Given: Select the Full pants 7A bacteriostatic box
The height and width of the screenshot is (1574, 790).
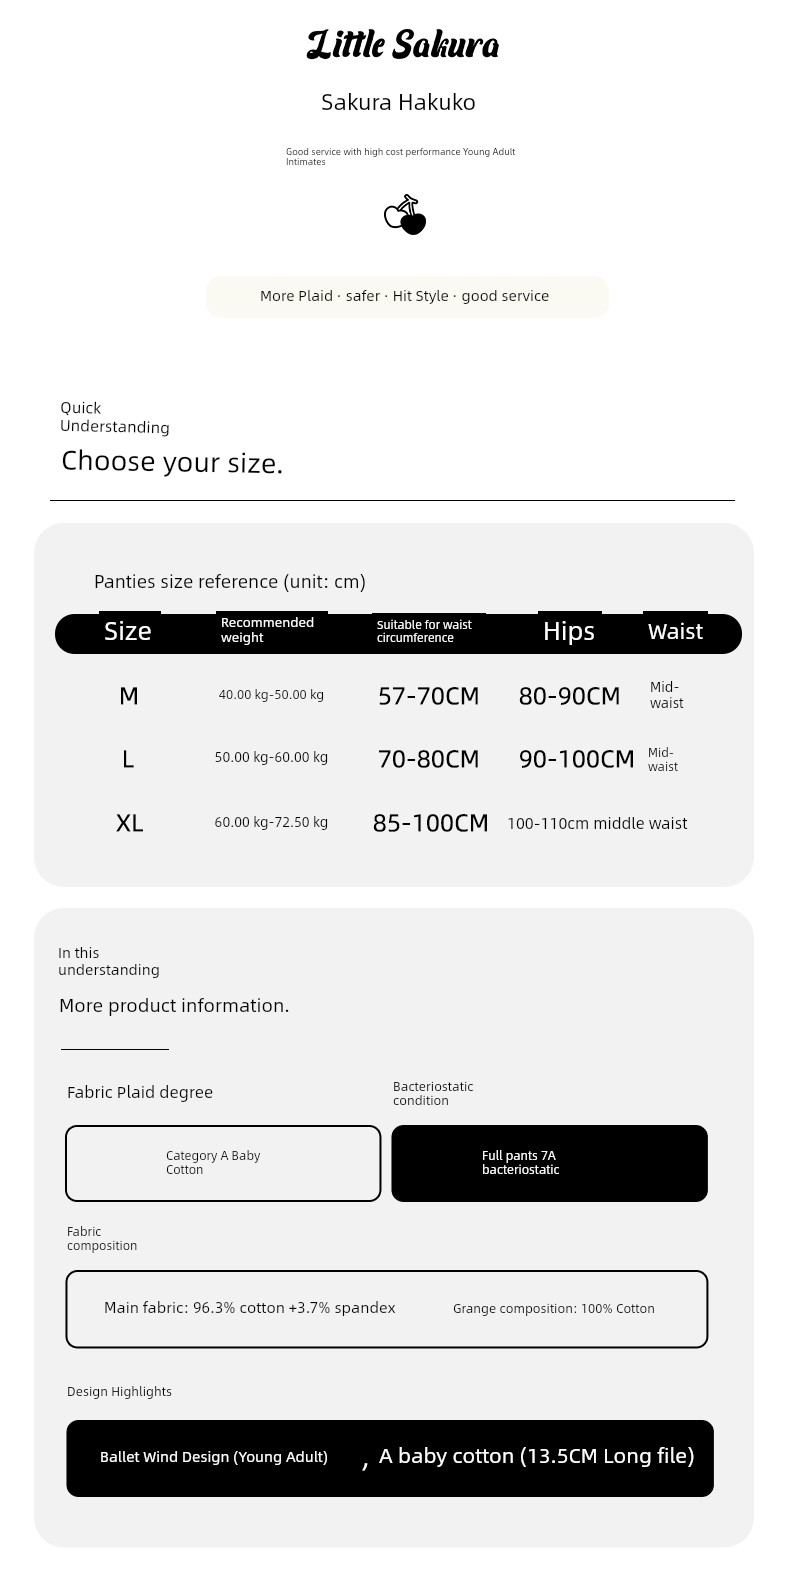Looking at the screenshot, I should [549, 1163].
